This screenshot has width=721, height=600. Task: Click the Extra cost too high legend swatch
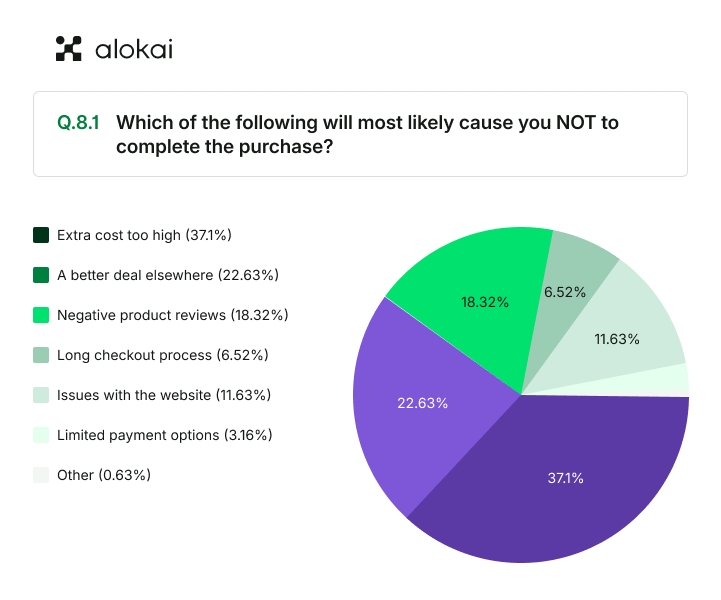(41, 235)
